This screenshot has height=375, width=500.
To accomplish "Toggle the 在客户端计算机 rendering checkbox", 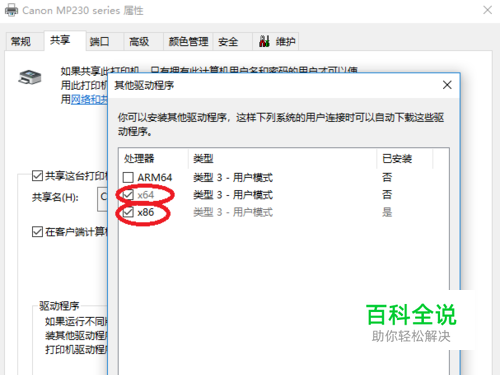I will [37, 231].
